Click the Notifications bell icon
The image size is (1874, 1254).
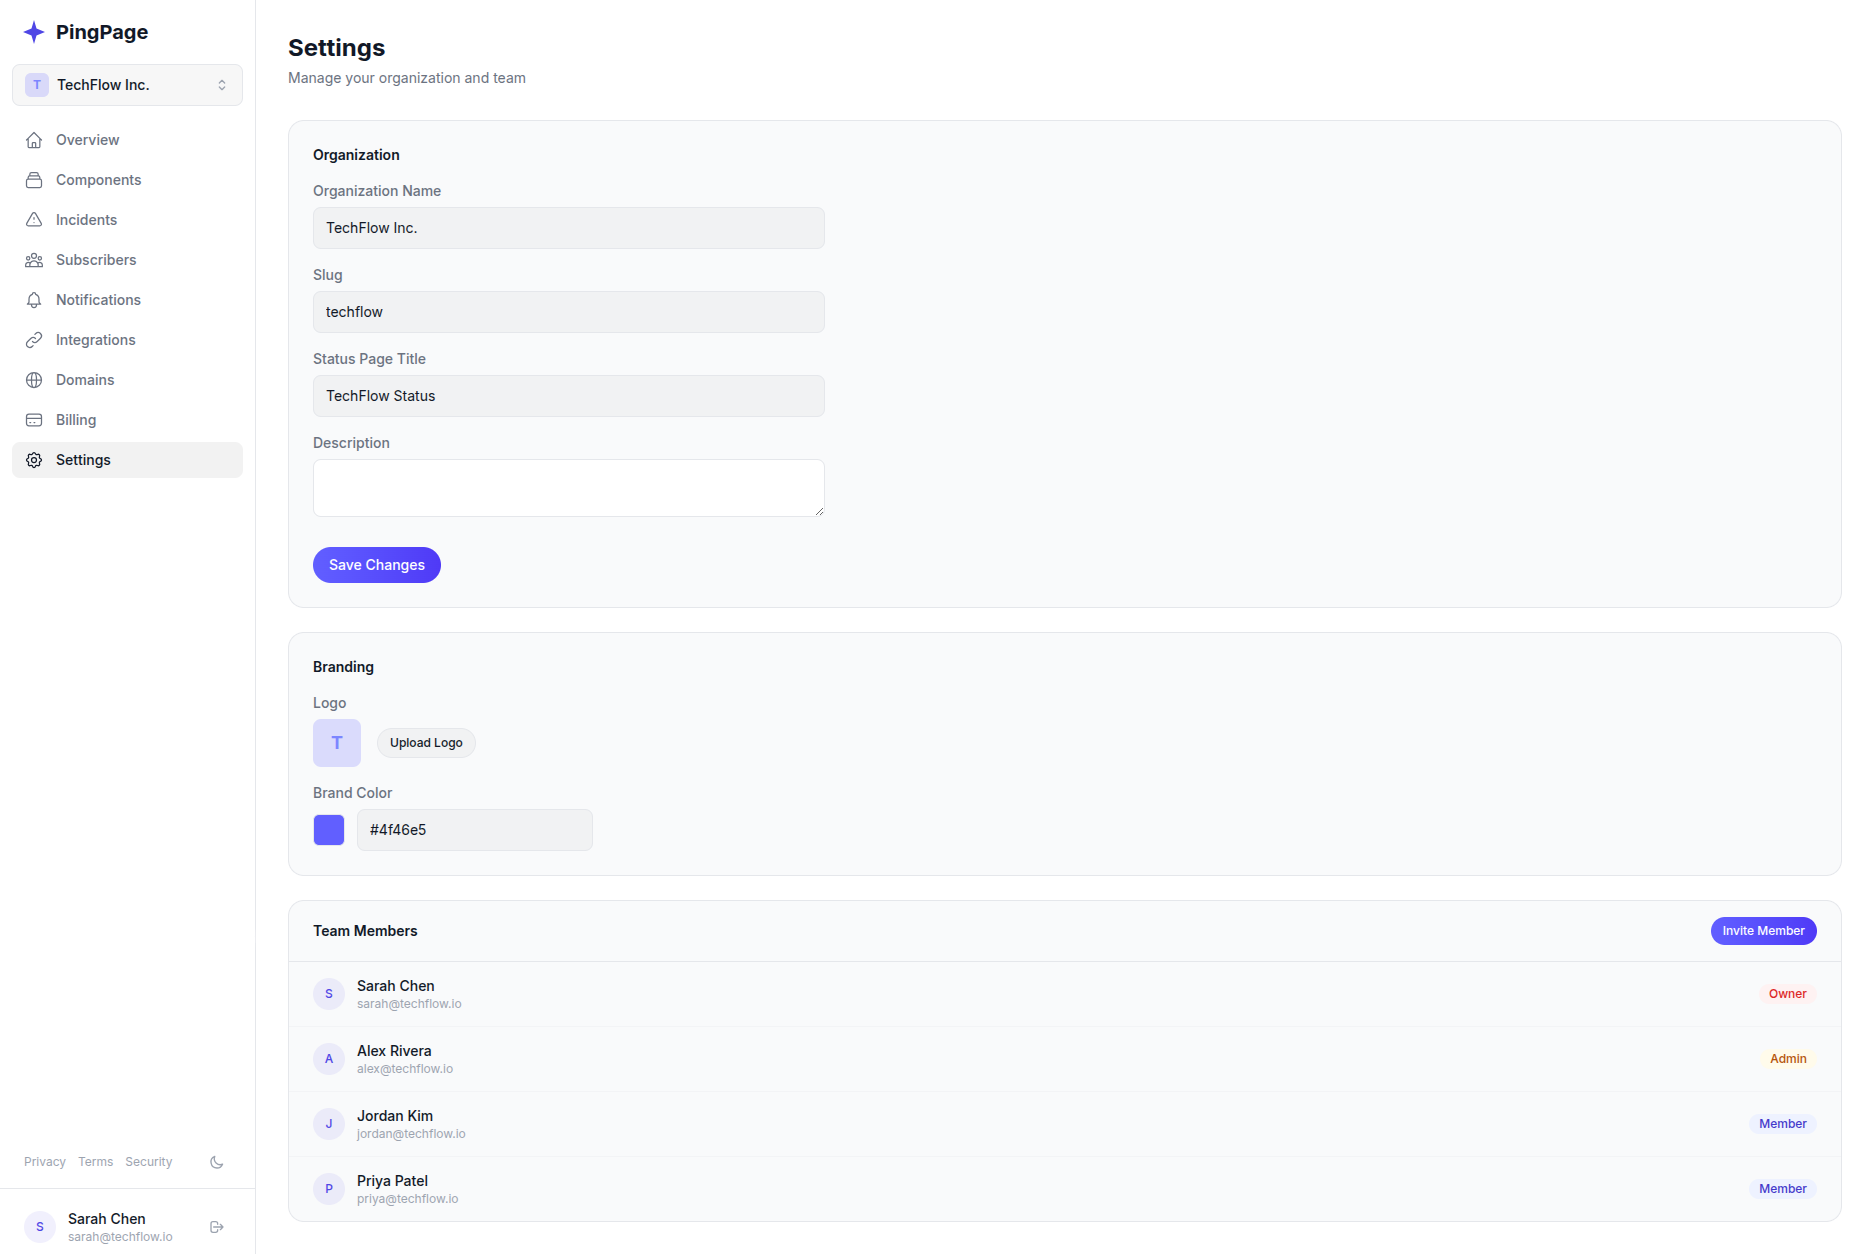point(34,300)
